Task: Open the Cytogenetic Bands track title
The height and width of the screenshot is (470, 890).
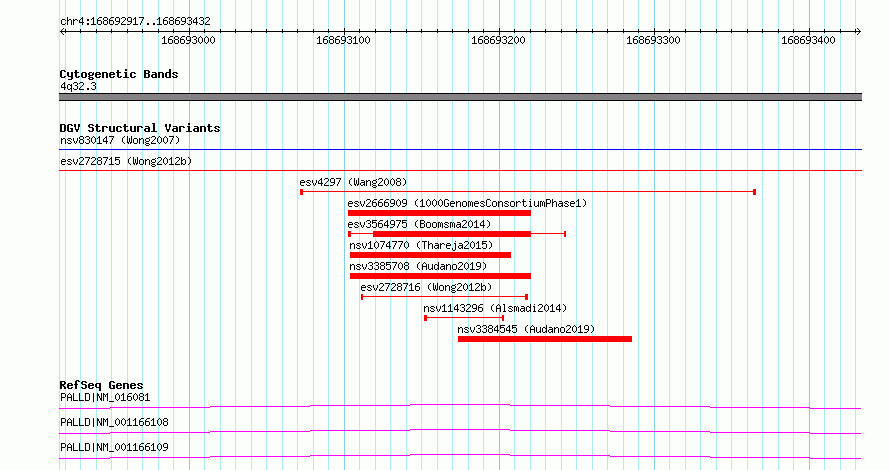Action: 119,74
